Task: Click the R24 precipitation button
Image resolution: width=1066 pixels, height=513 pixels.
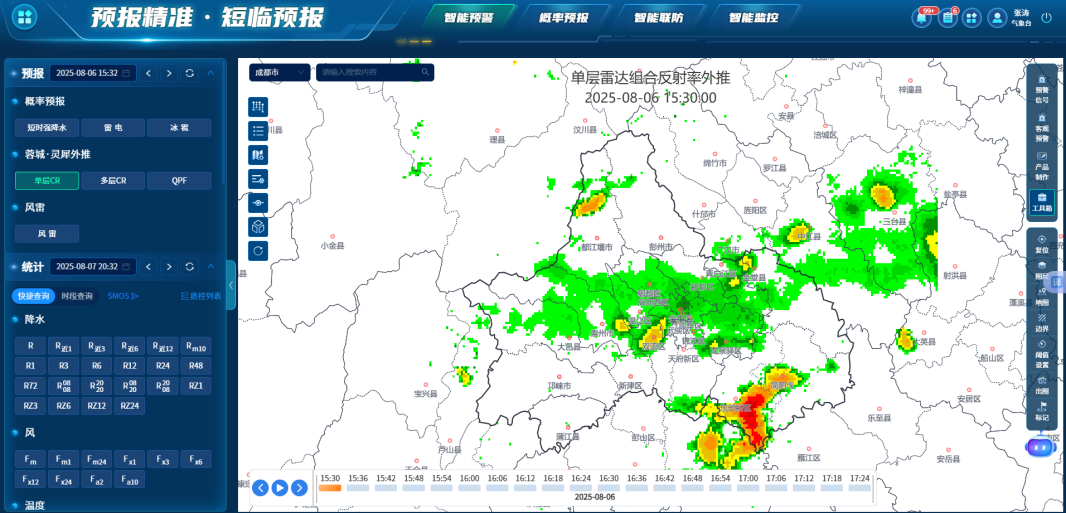Action: coord(162,366)
